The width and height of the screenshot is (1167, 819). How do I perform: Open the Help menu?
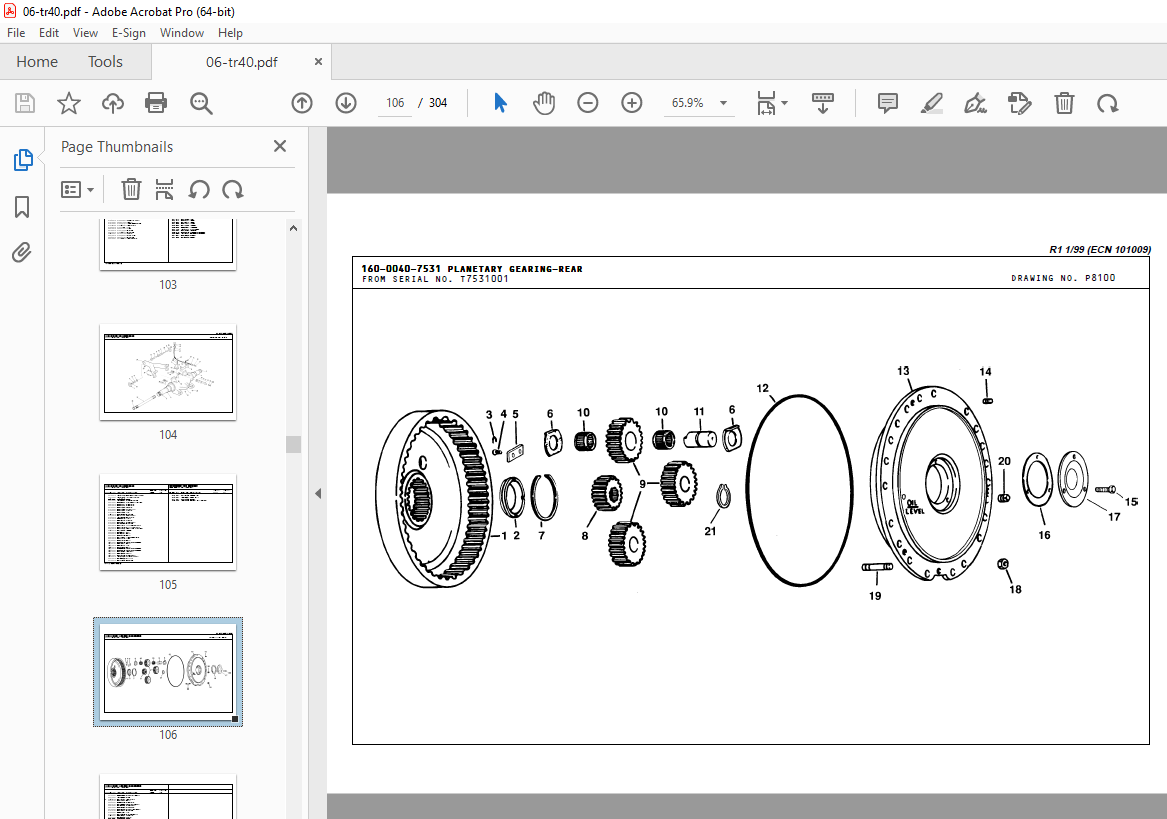coord(230,33)
